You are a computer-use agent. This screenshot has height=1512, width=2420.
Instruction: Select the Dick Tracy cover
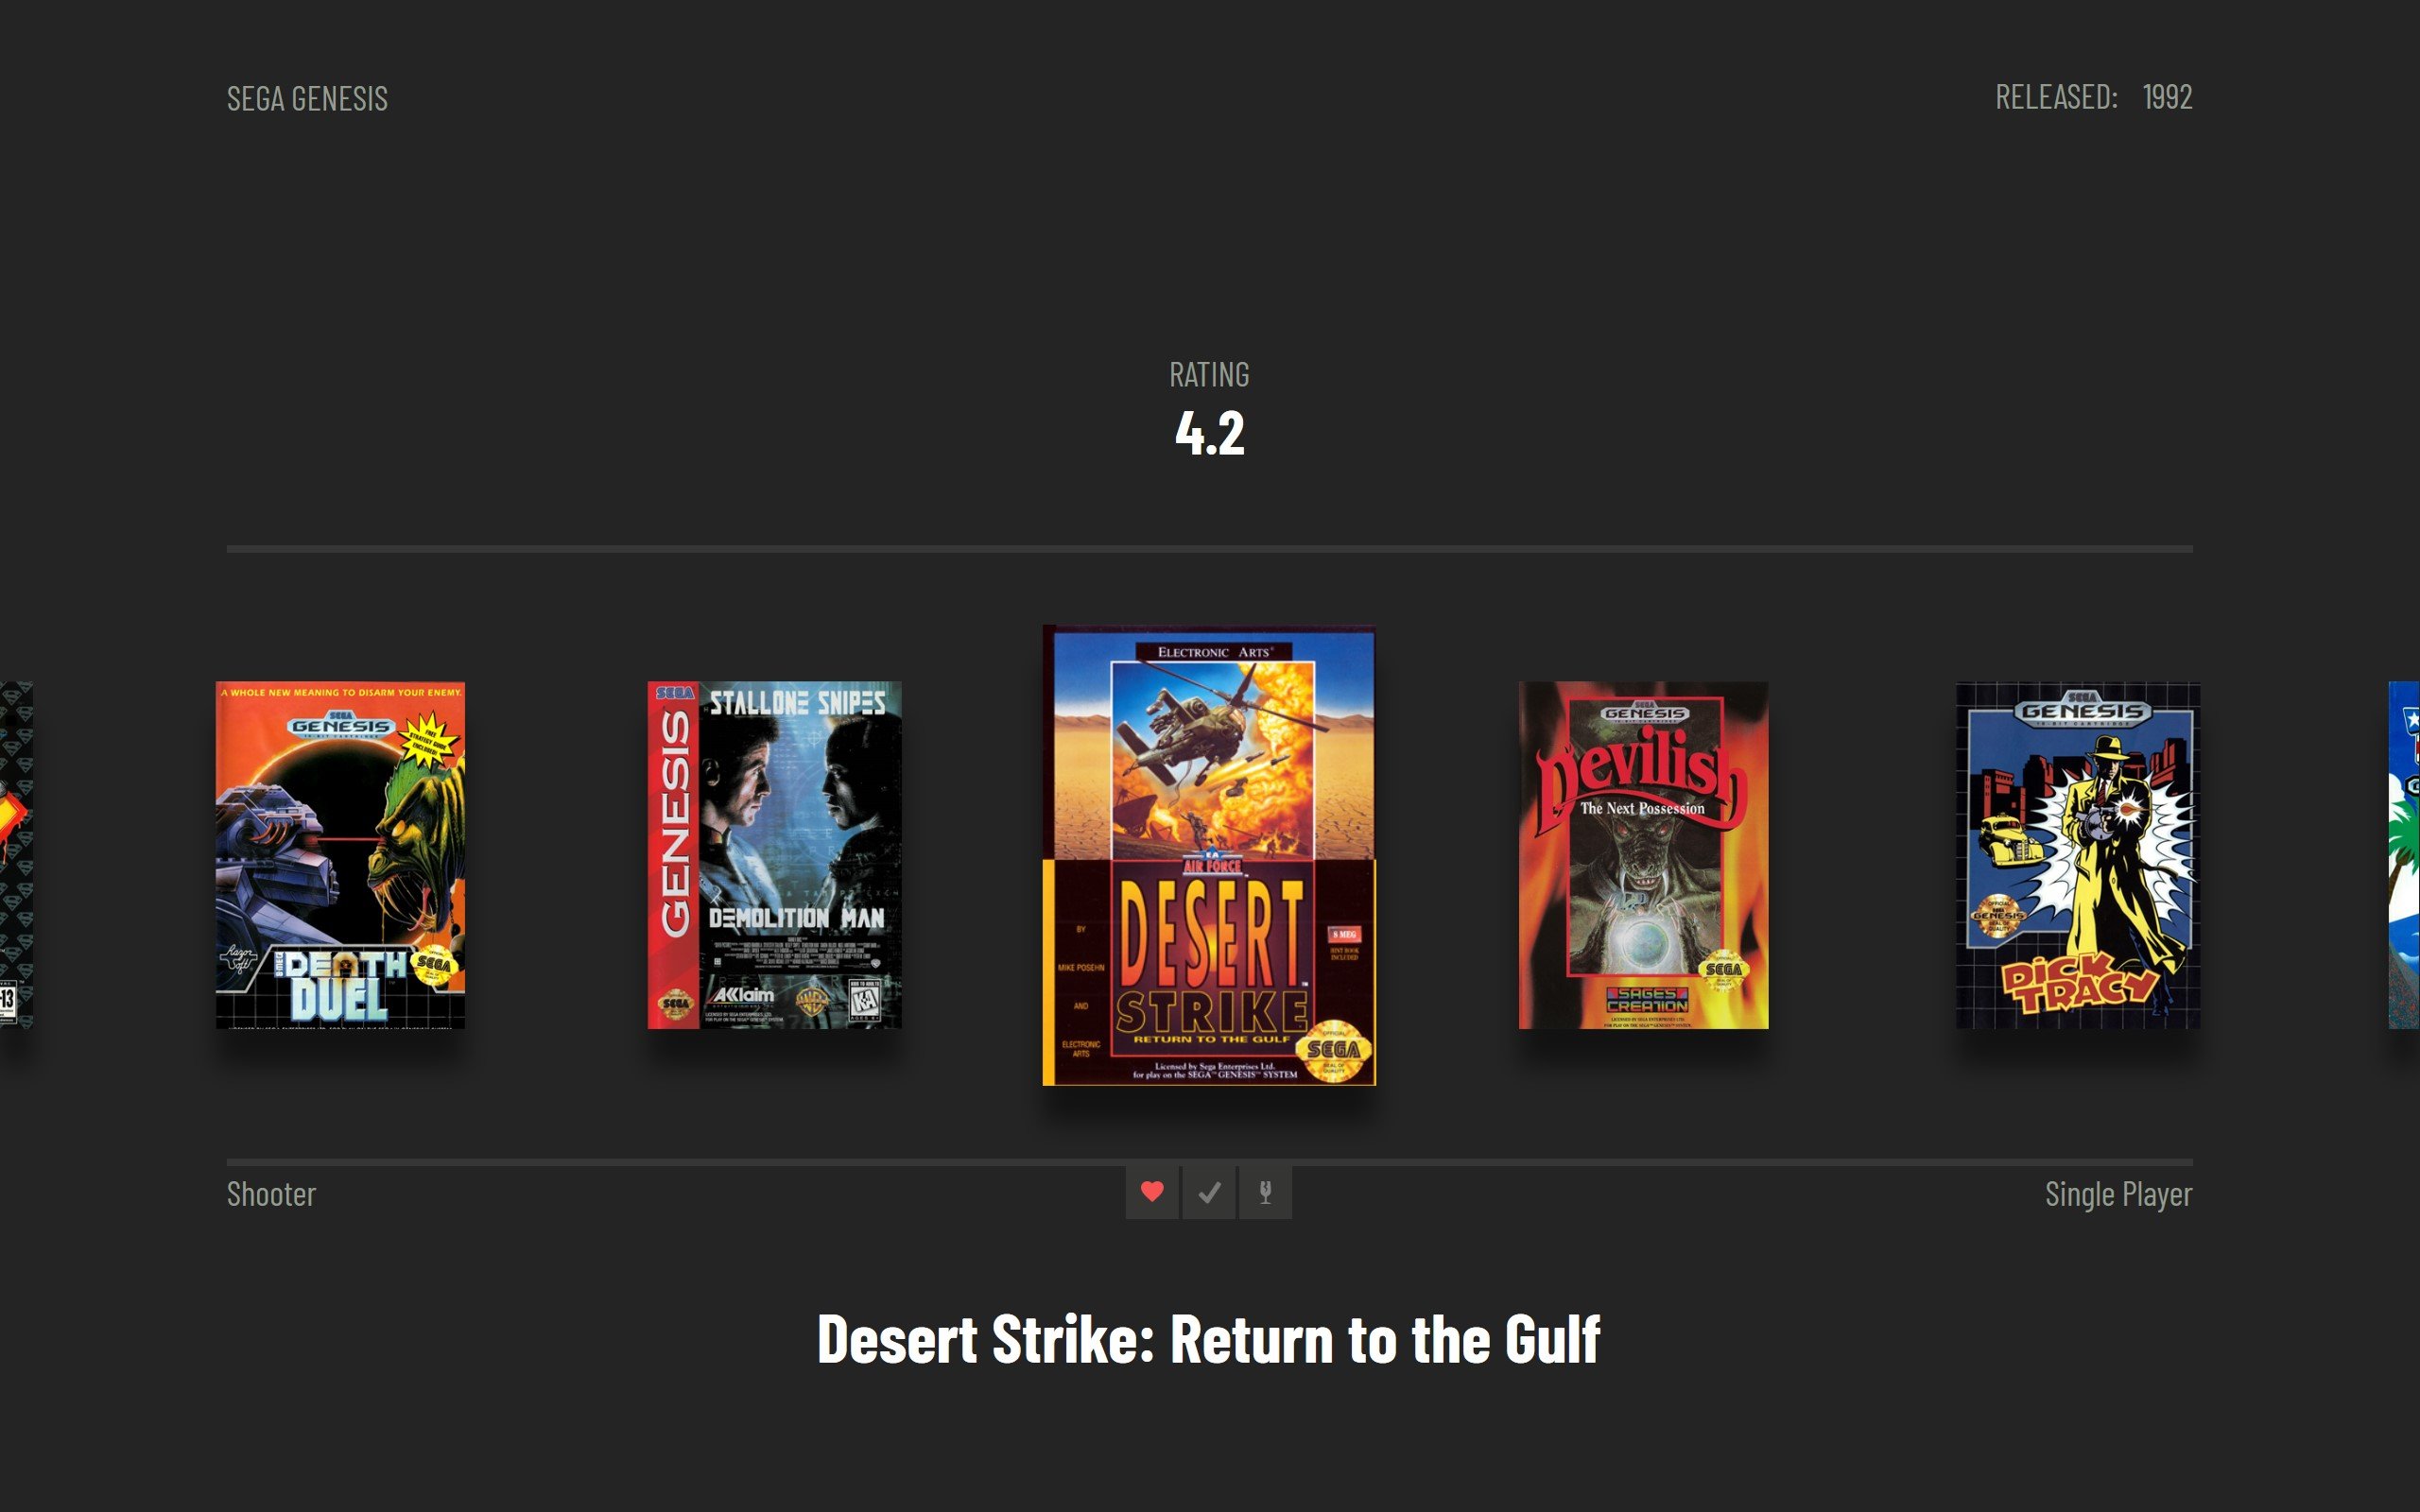(2078, 855)
